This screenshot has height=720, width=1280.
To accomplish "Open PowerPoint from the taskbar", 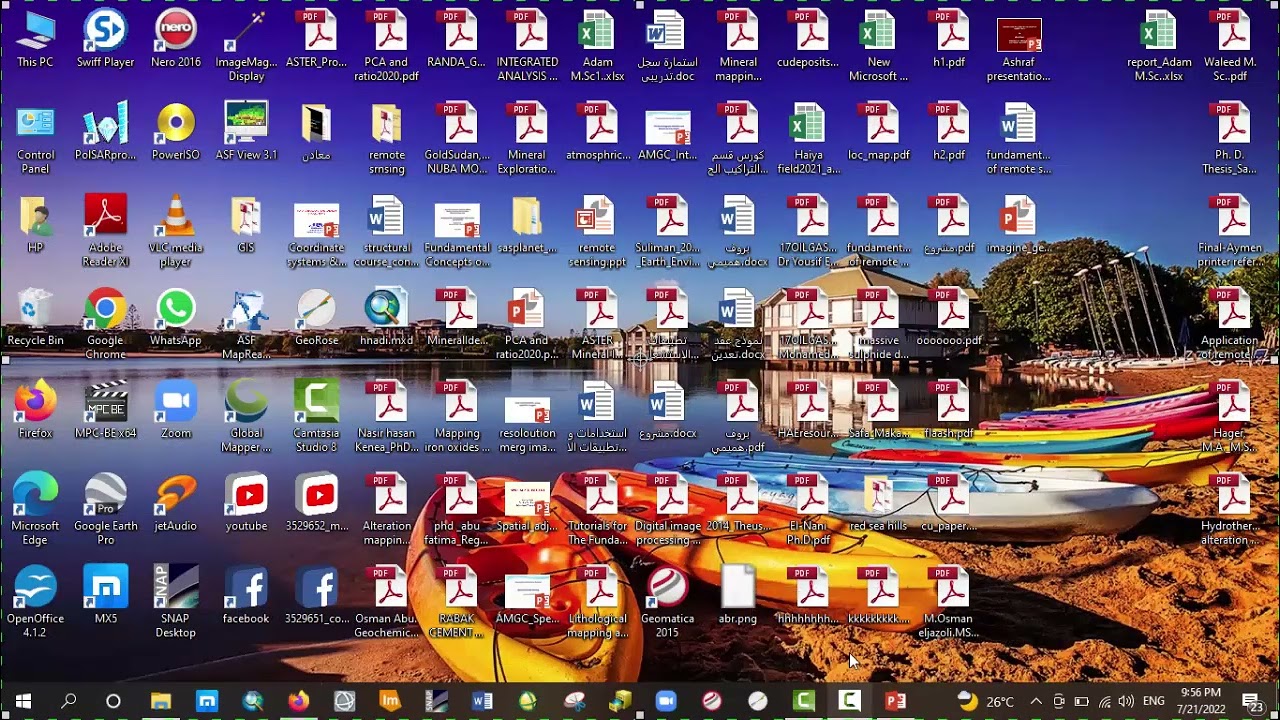I will pyautogui.click(x=895, y=701).
